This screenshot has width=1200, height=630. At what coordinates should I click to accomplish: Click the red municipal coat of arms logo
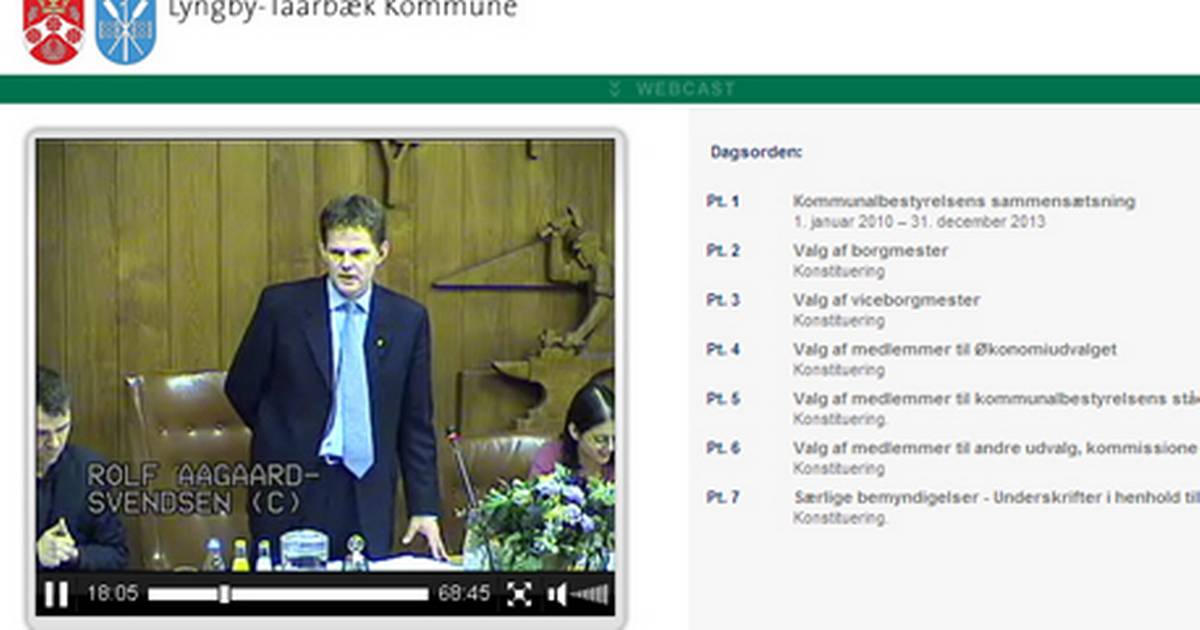coord(53,31)
